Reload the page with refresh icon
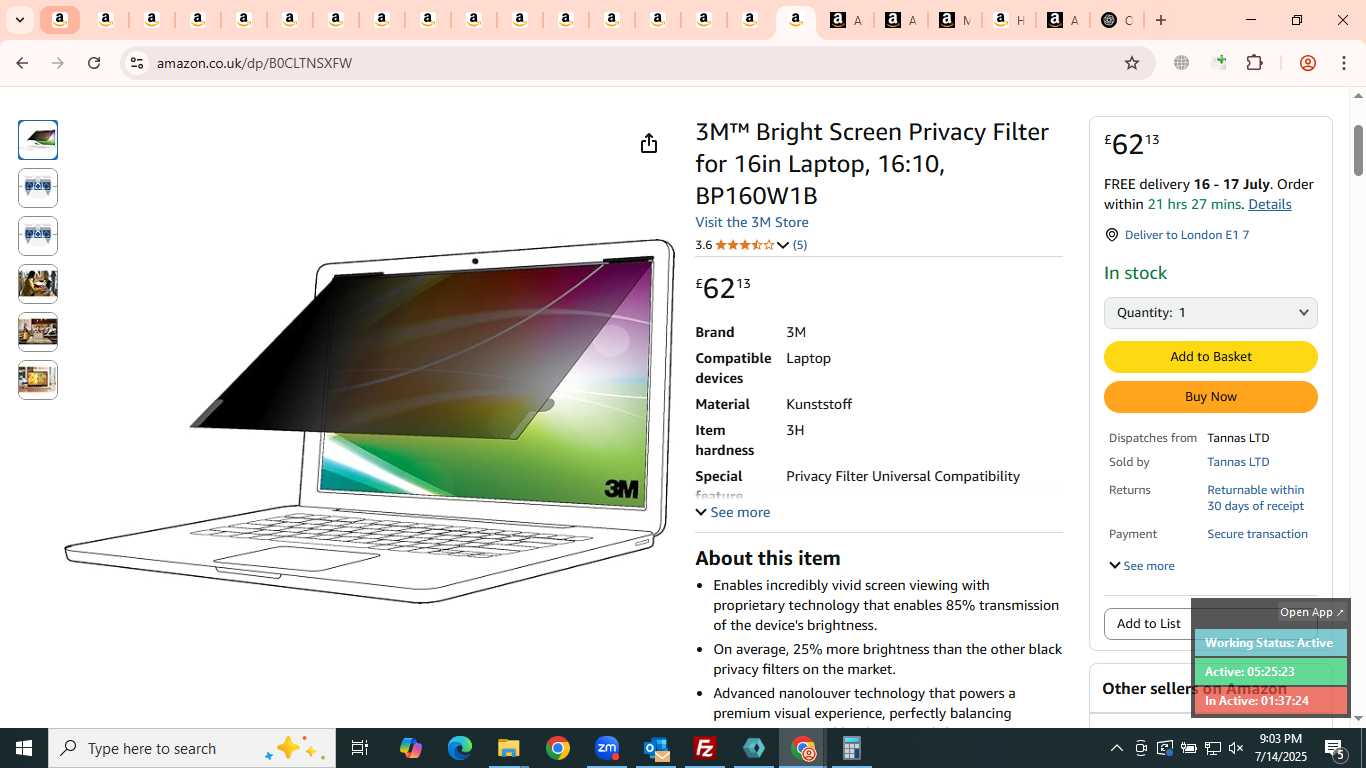Viewport: 1366px width, 768px height. 94,63
